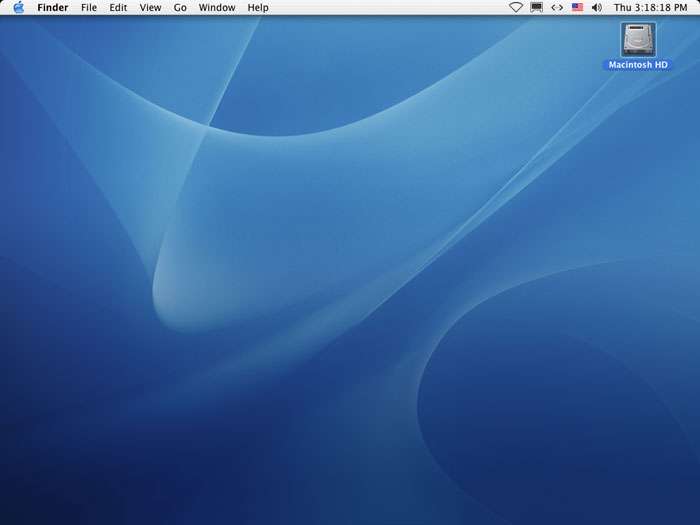
Task: Click the "Thu" day in the clock
Action: pos(623,7)
